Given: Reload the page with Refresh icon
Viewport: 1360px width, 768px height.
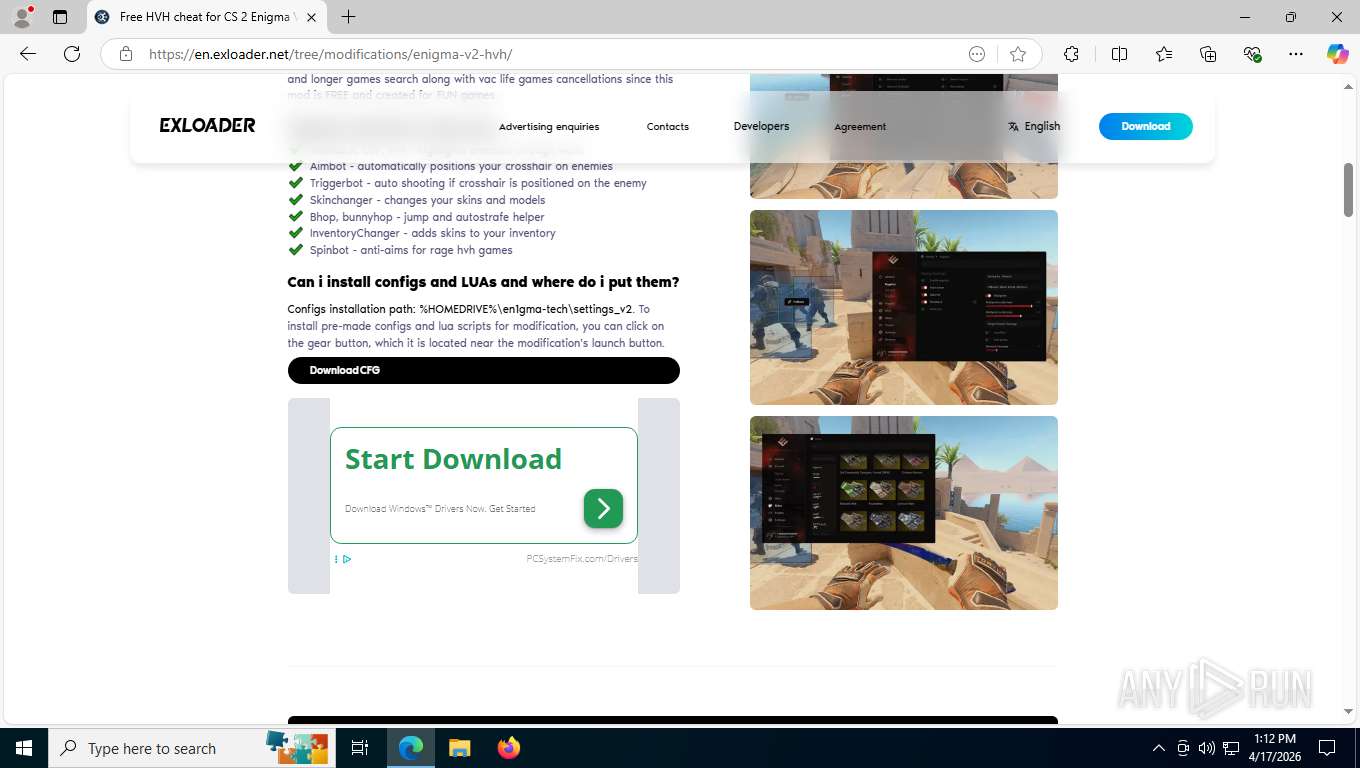Looking at the screenshot, I should point(72,54).
